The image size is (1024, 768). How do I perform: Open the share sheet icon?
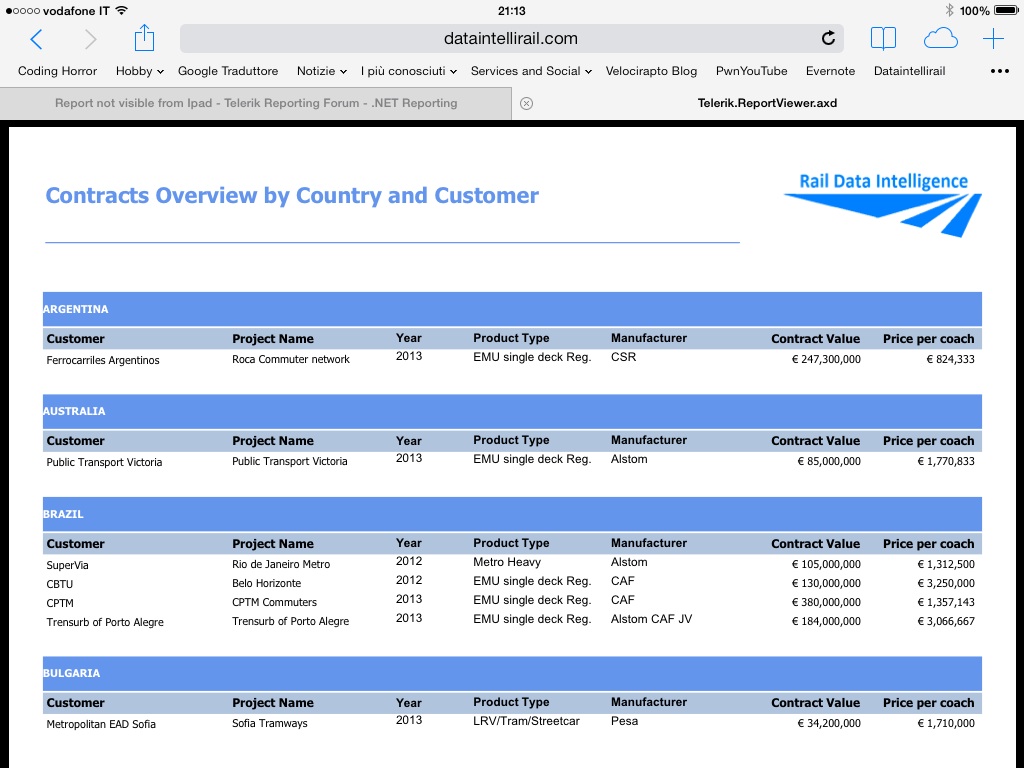pyautogui.click(x=144, y=38)
